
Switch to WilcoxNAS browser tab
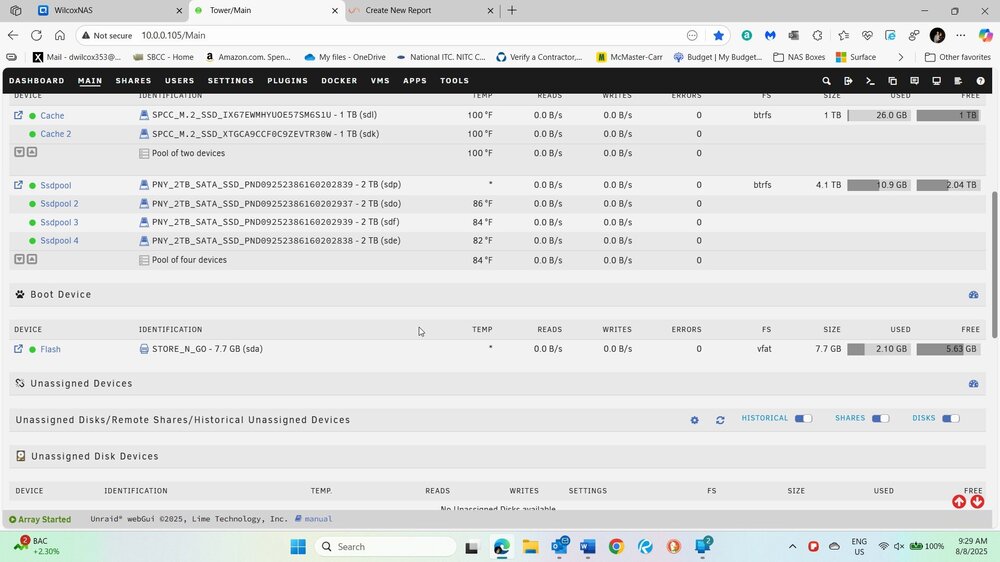click(108, 10)
